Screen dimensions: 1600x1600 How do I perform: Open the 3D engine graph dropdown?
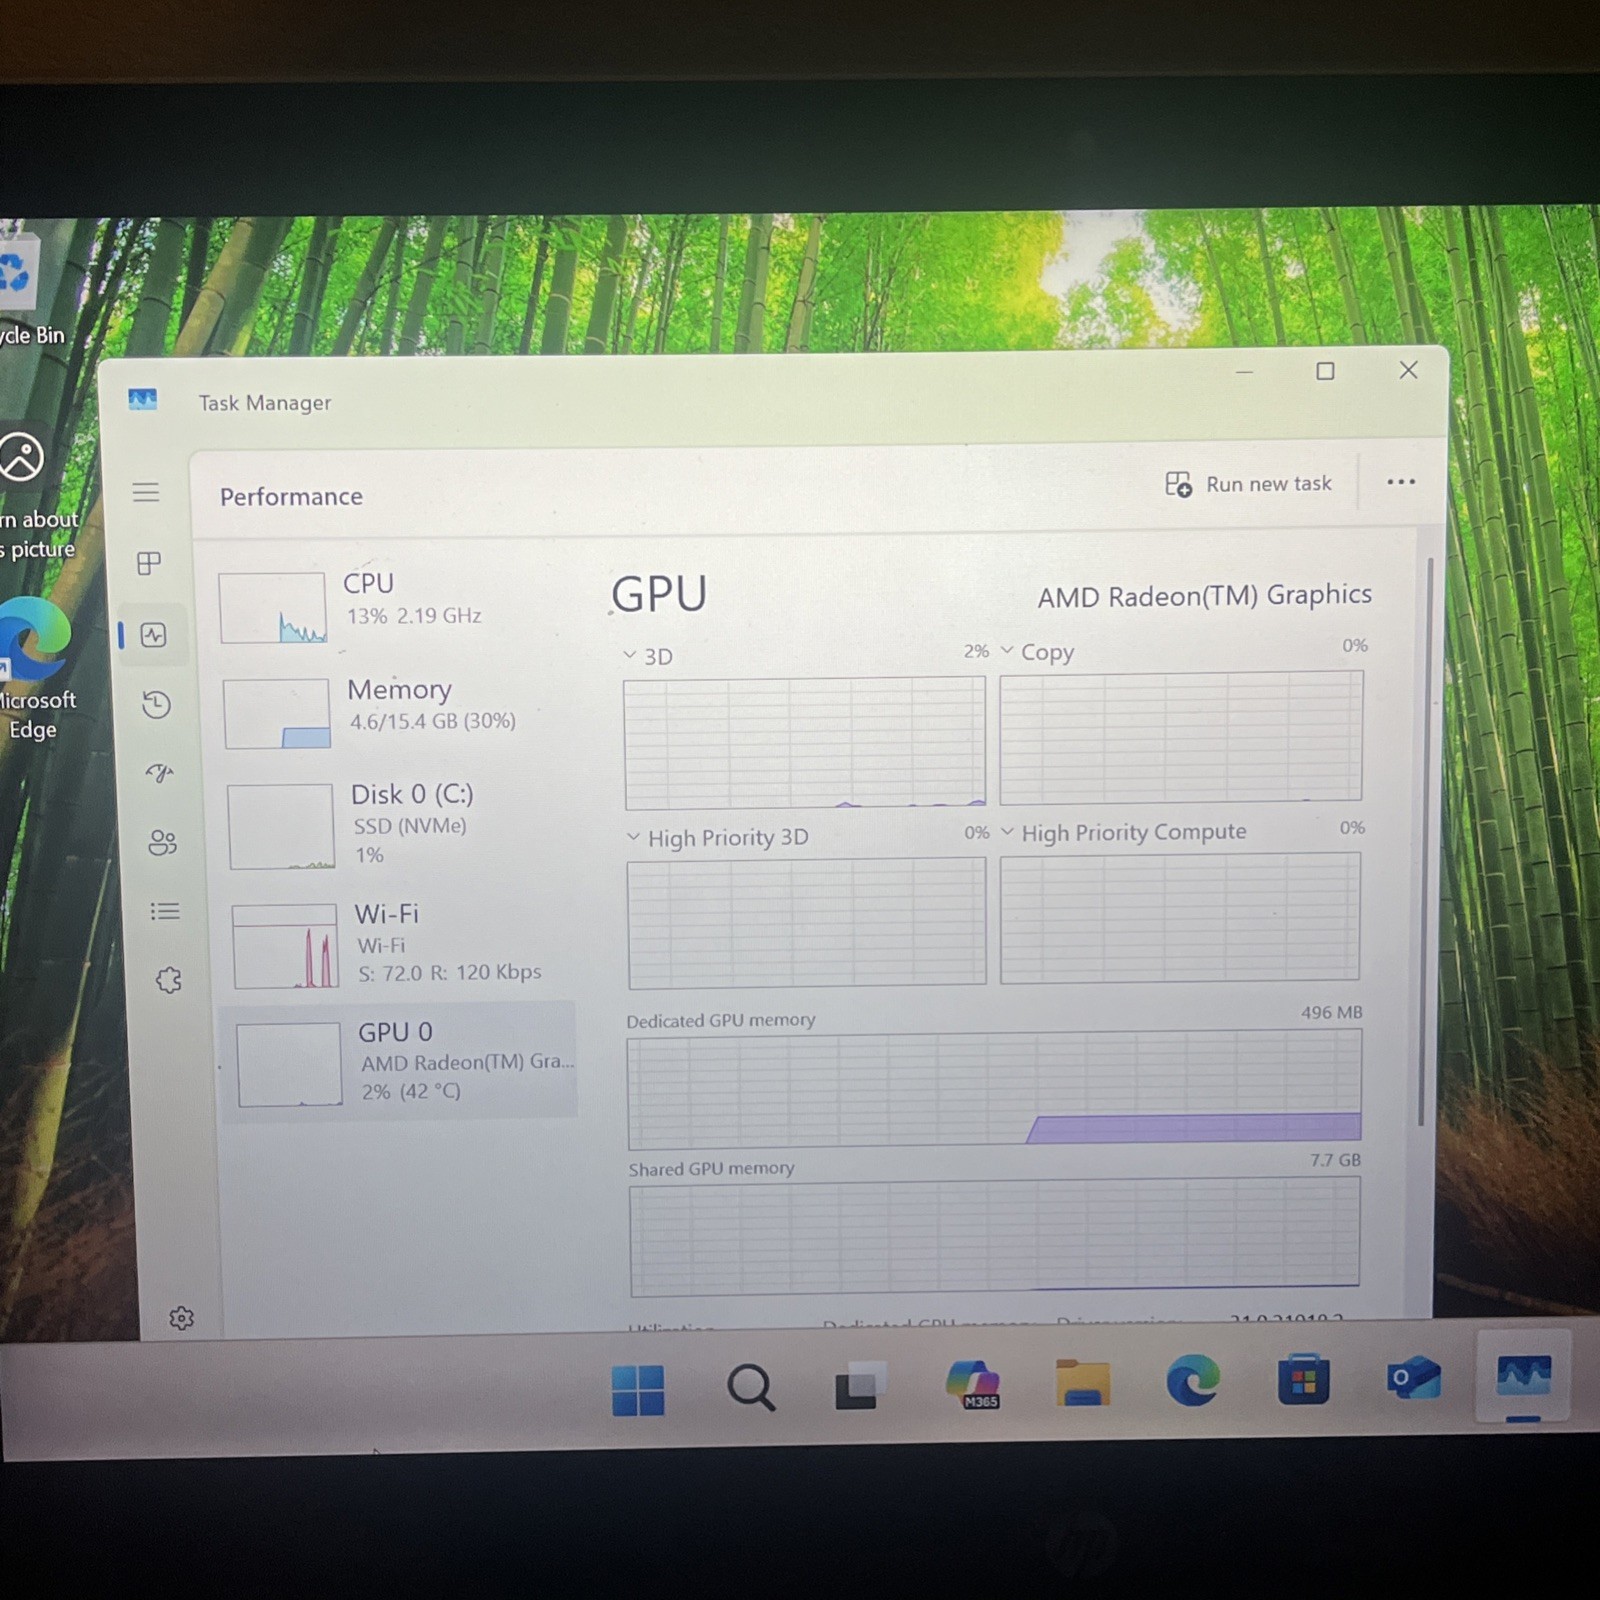629,655
